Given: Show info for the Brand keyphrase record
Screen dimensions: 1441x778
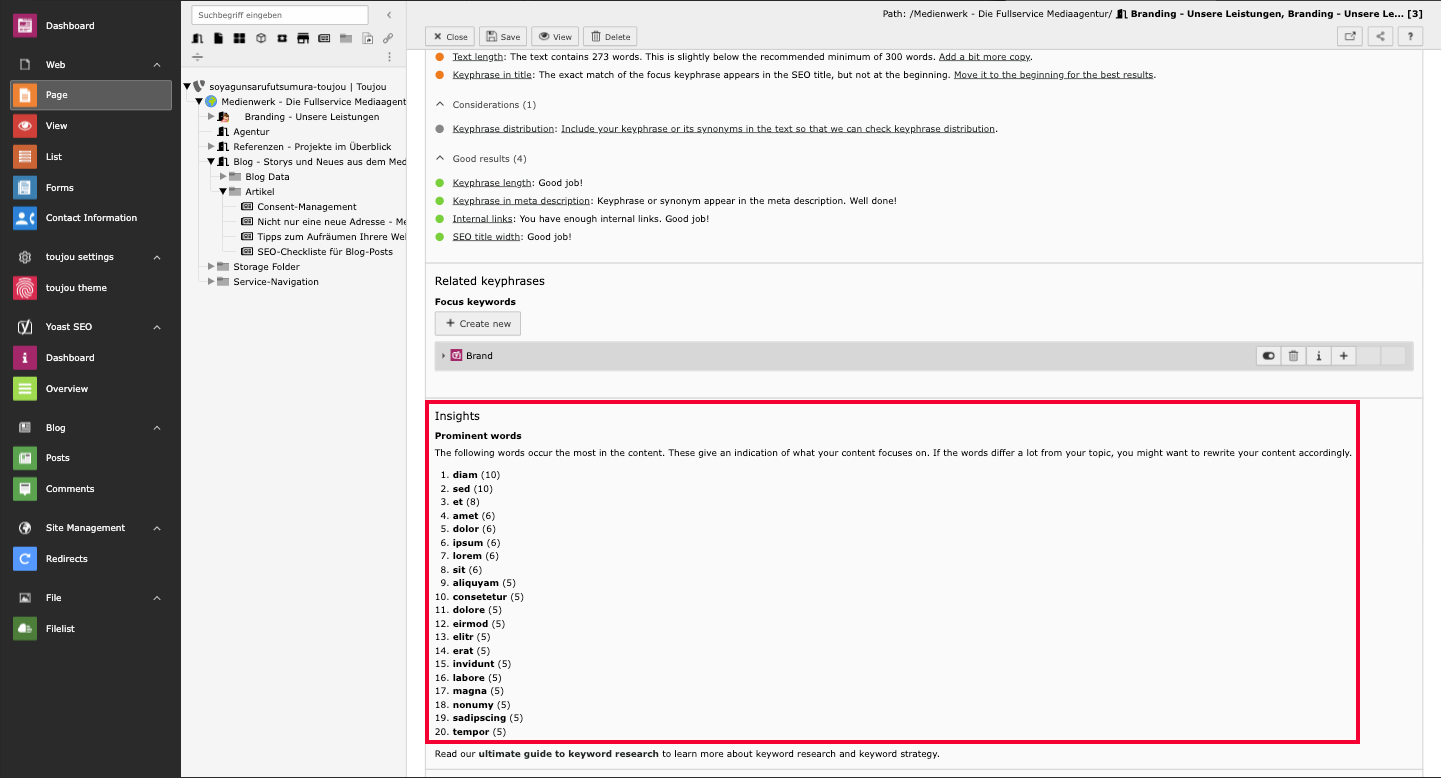Looking at the screenshot, I should point(1318,356).
